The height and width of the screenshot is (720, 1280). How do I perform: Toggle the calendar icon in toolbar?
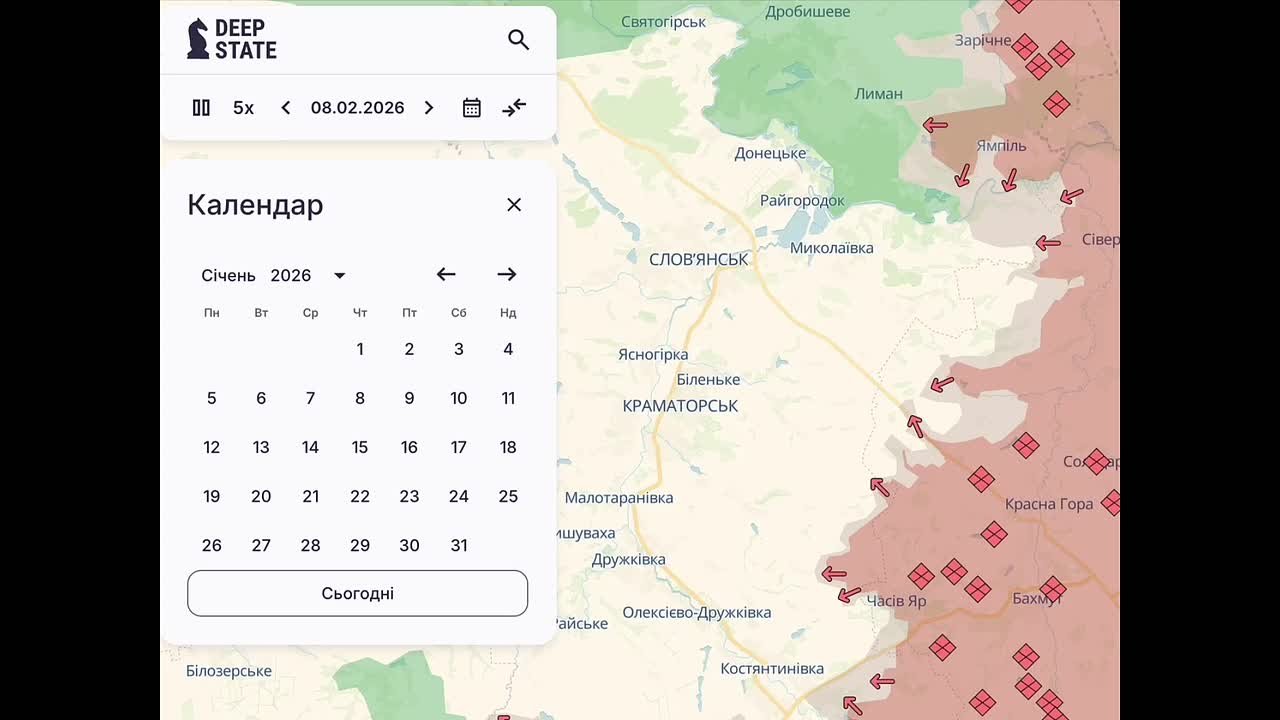pyautogui.click(x=472, y=108)
